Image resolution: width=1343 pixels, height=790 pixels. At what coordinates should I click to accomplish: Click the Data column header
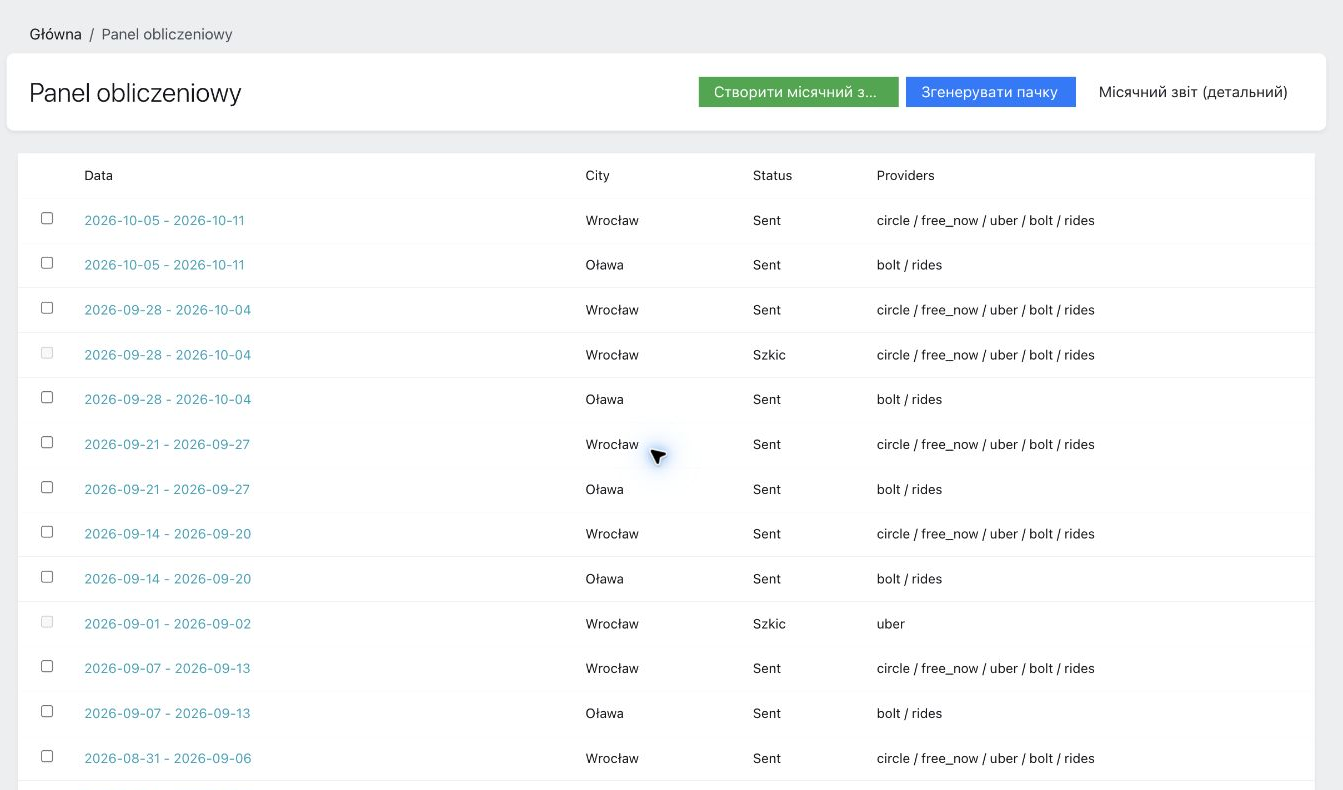98,175
